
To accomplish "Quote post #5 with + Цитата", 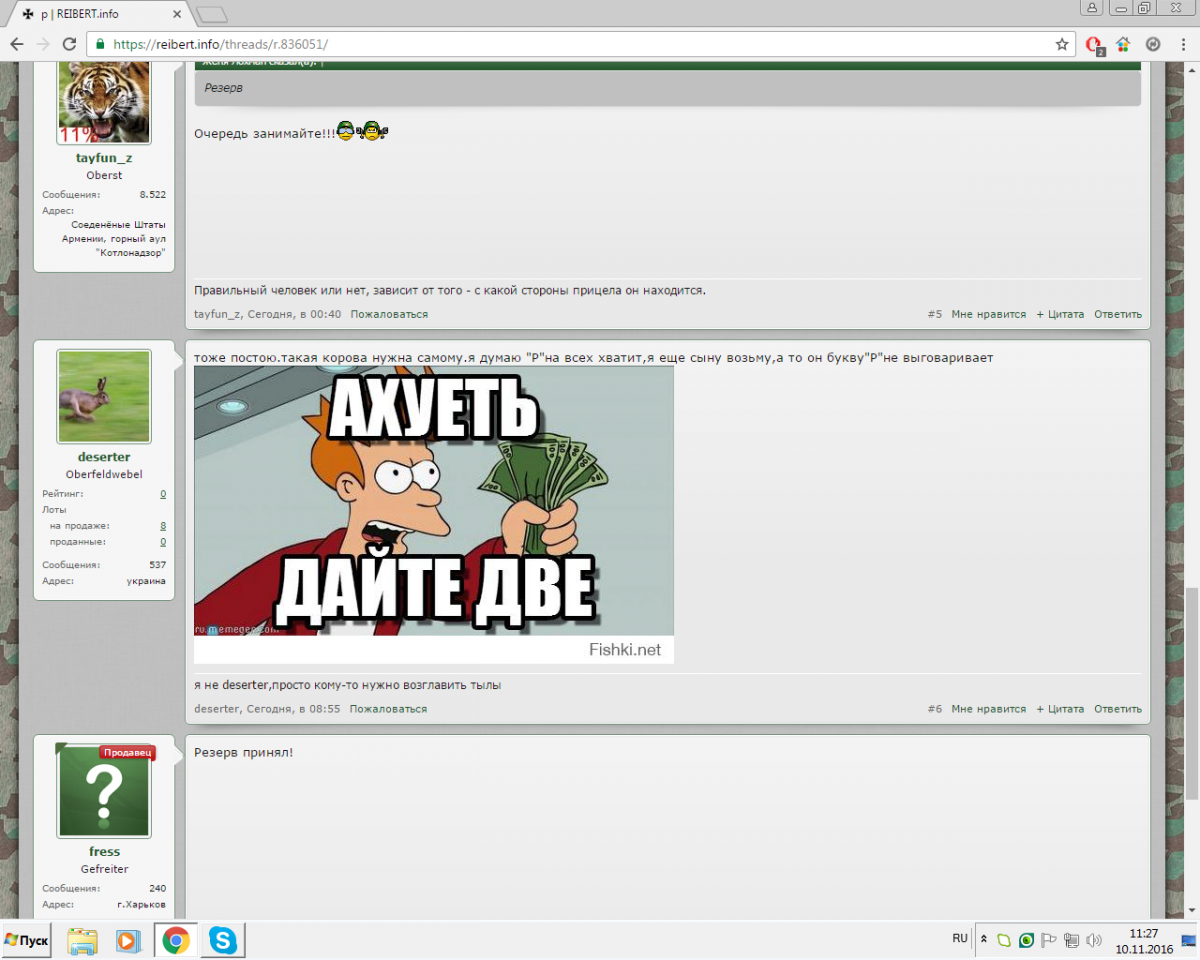I will [1060, 314].
